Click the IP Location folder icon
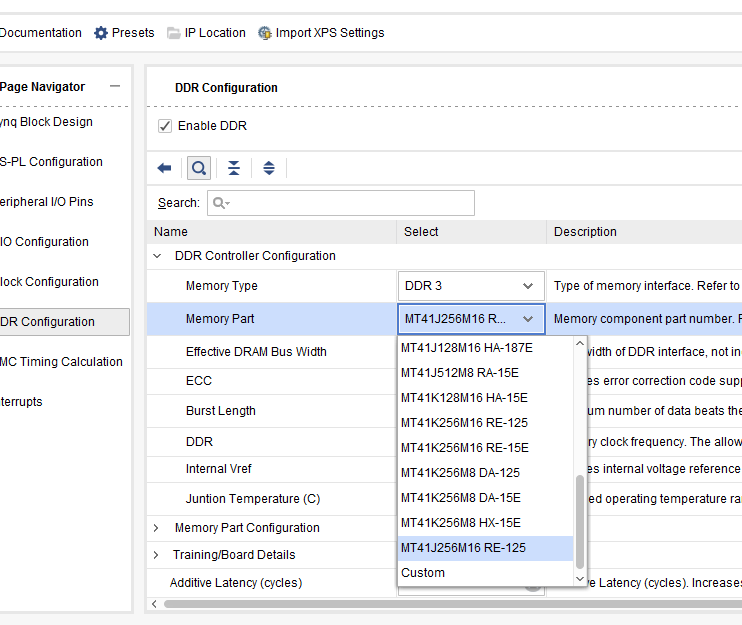The height and width of the screenshot is (625, 742). 174,33
